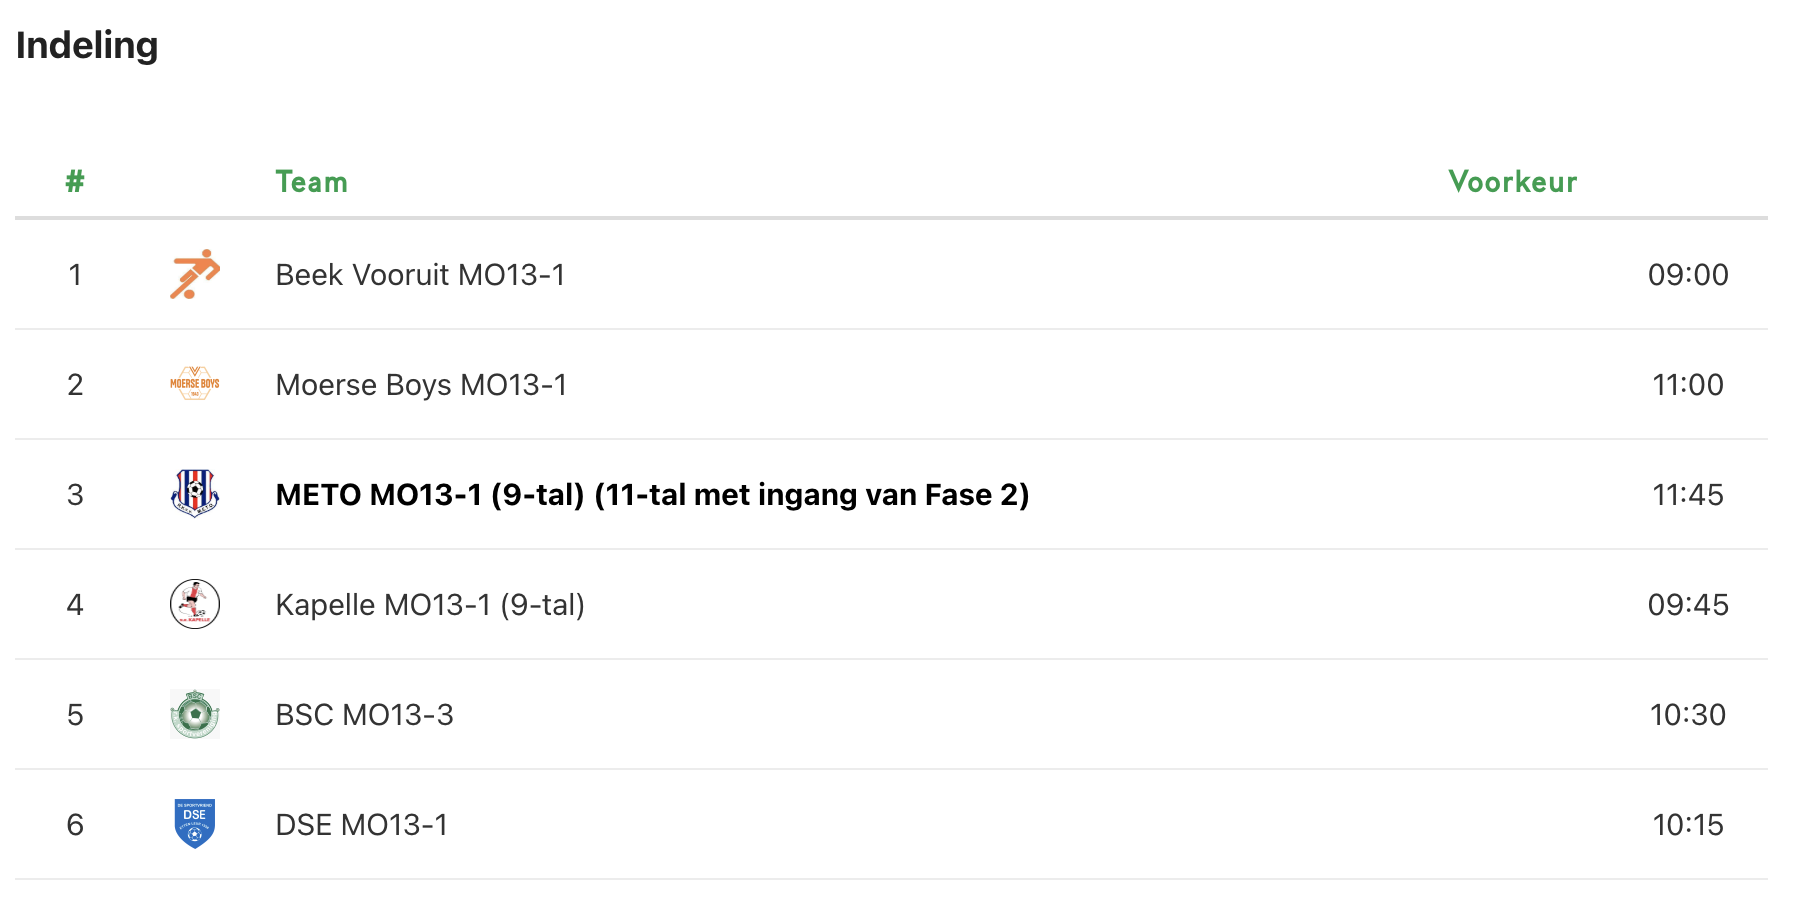
Task: Click the 09:00 preferred time
Action: point(1687,275)
